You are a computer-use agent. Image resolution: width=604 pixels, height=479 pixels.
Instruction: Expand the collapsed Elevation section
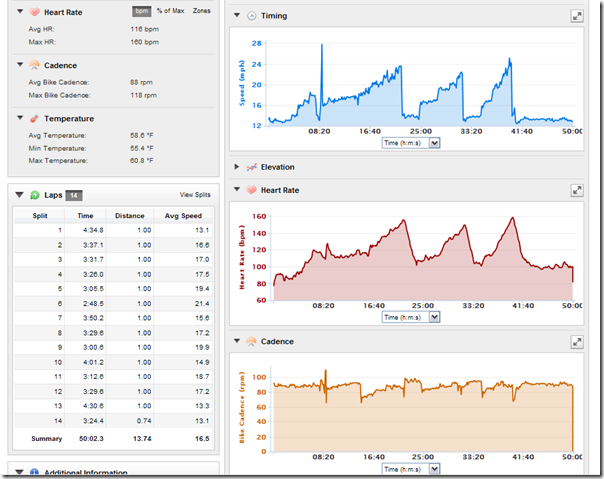click(236, 167)
